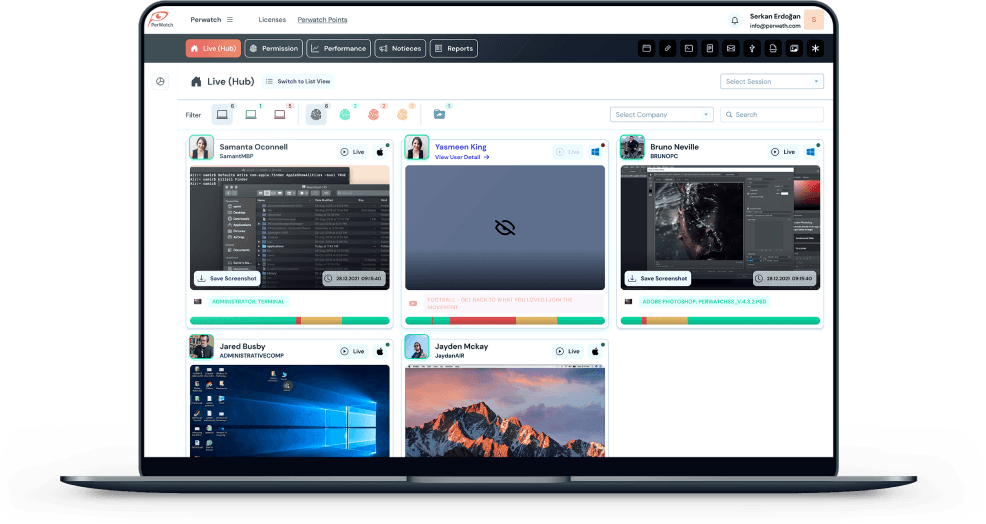Start Live view for Jared Busby

352,351
